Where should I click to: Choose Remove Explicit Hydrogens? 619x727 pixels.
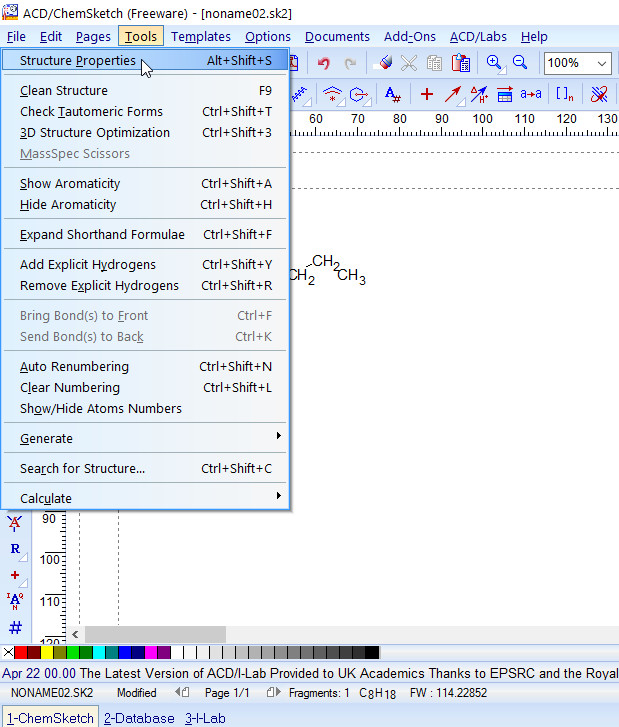[x=145, y=286]
